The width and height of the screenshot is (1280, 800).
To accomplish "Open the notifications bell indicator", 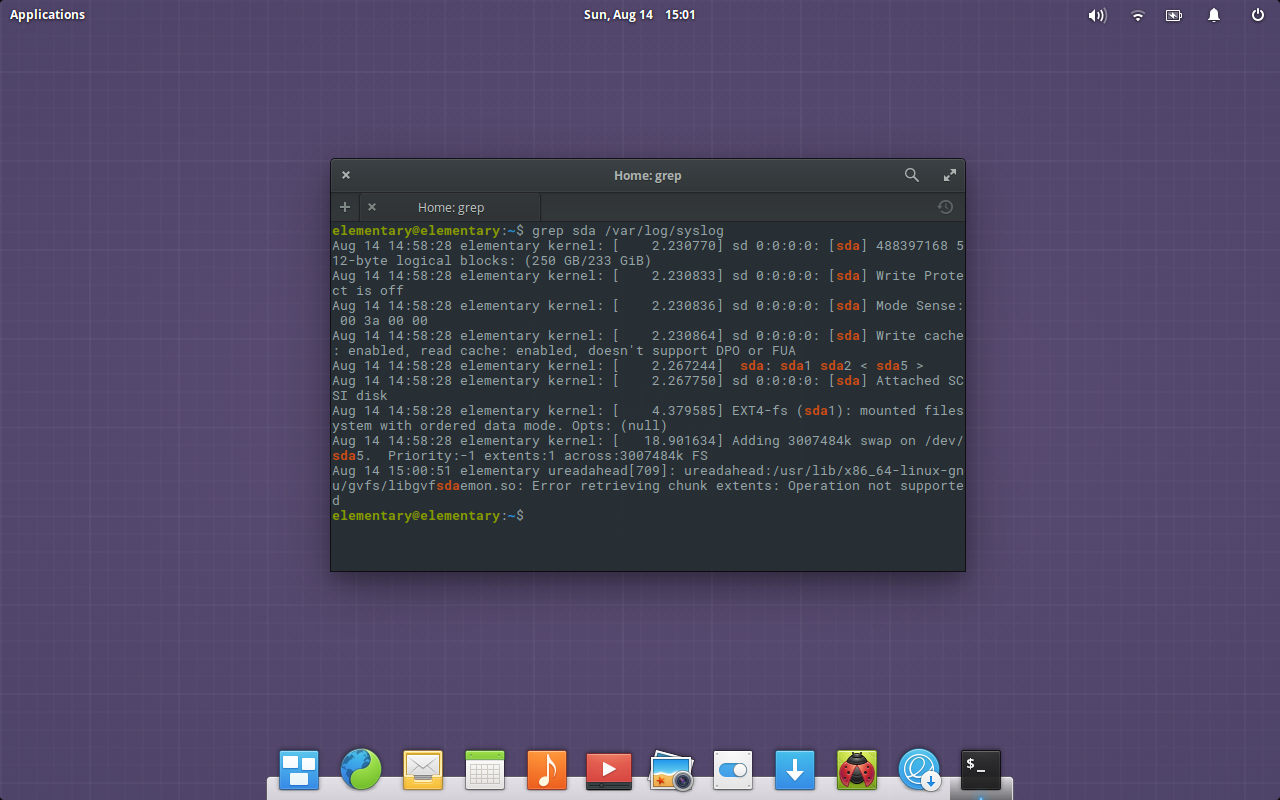I will pyautogui.click(x=1214, y=15).
